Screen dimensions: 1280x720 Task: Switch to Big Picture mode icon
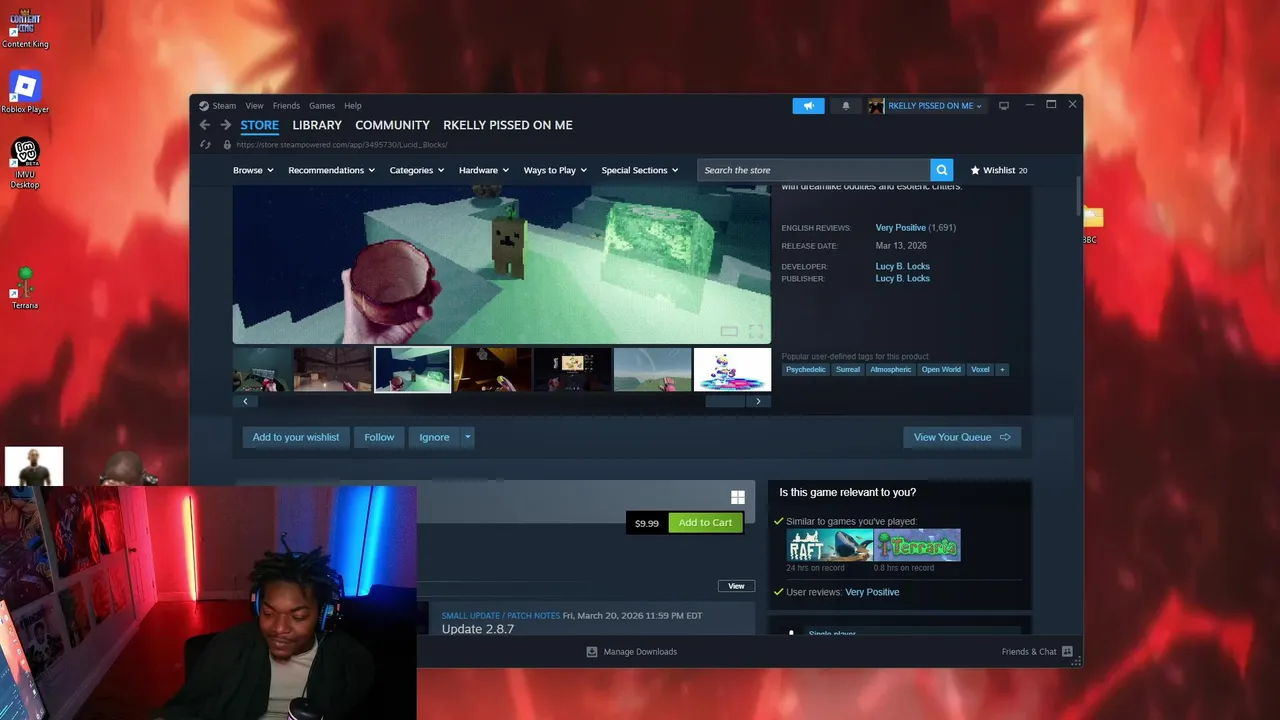click(1004, 106)
